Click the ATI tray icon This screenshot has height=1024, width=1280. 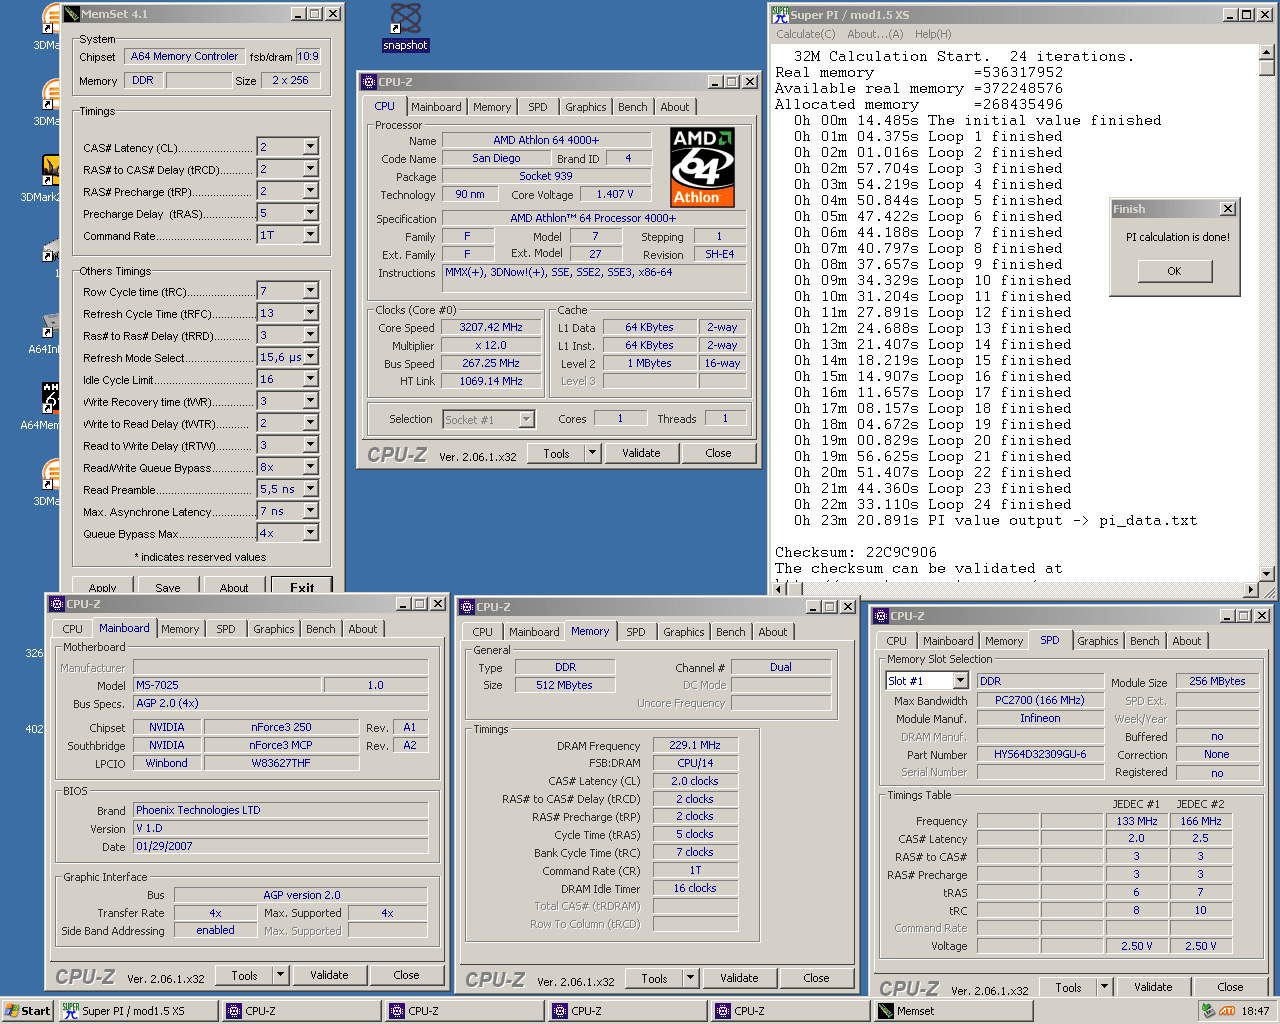click(x=1227, y=1011)
